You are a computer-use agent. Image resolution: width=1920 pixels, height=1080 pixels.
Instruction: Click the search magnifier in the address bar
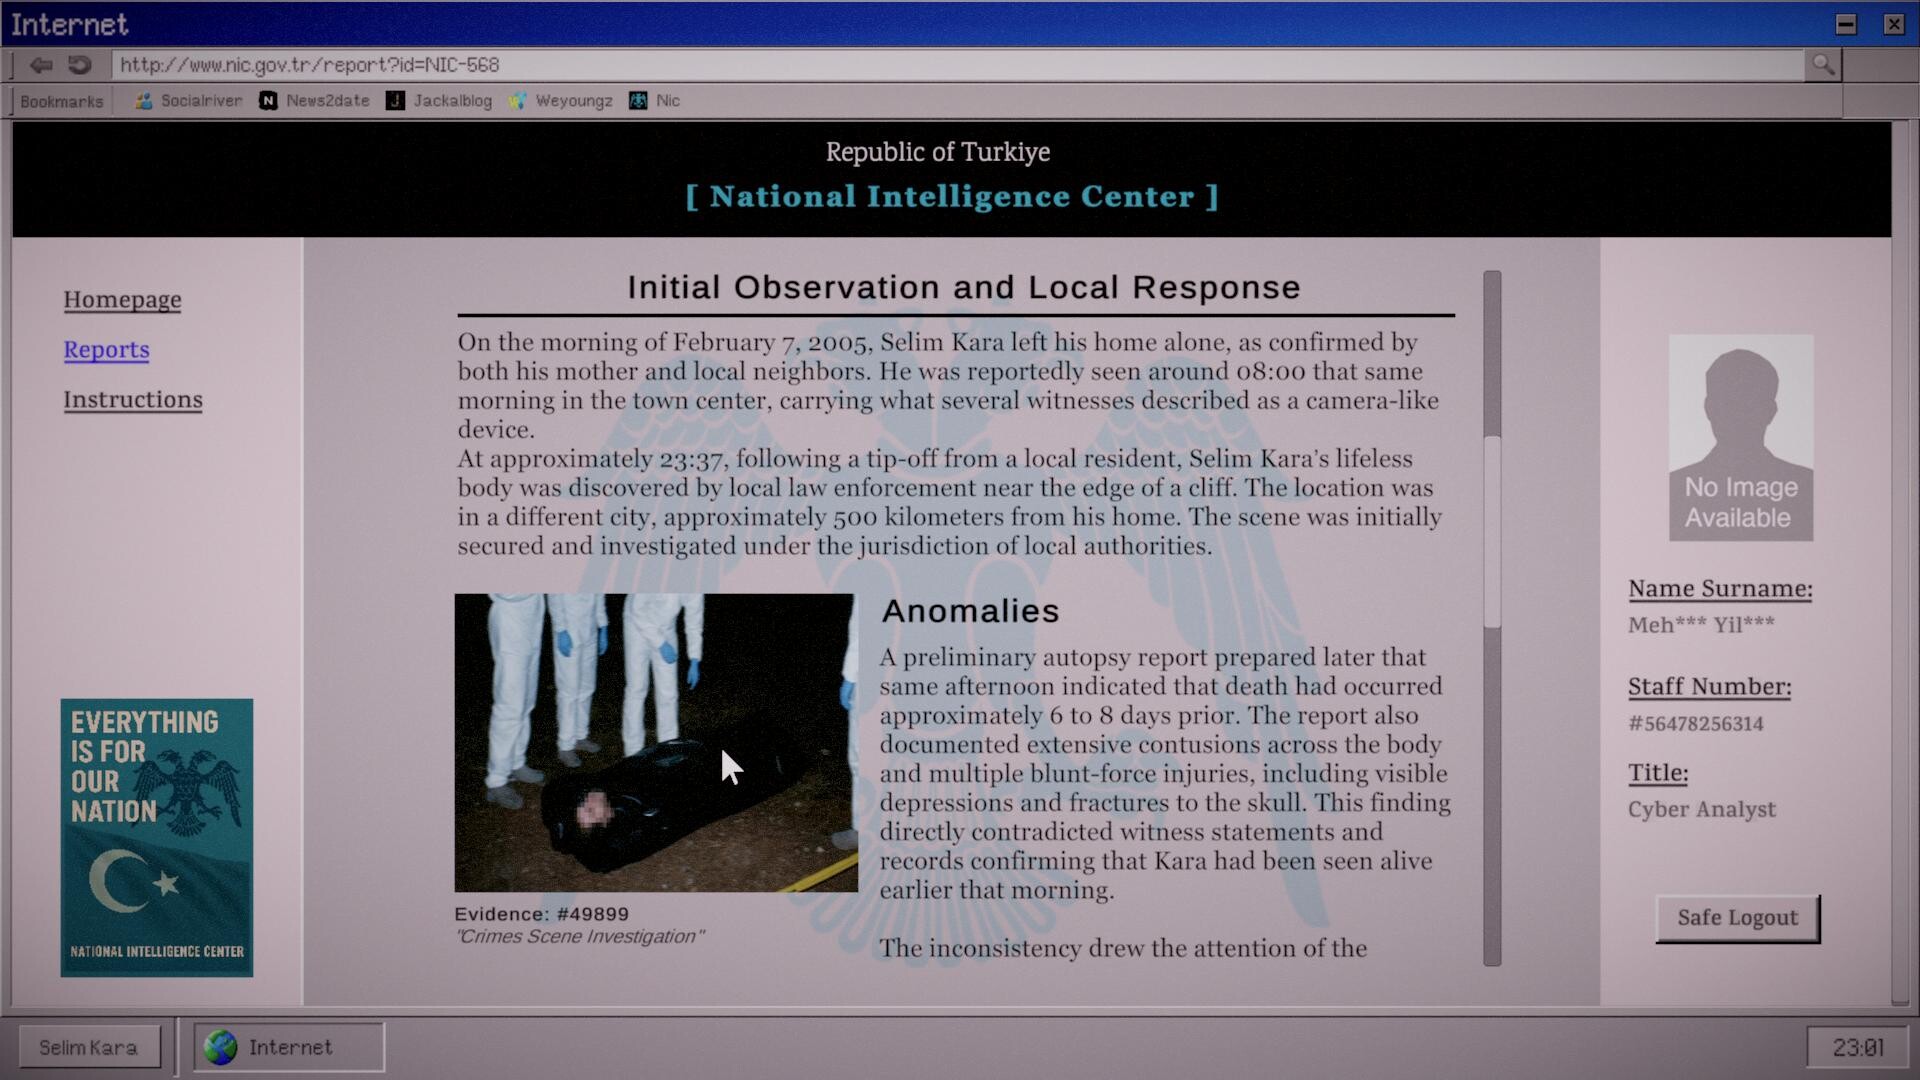[1822, 64]
